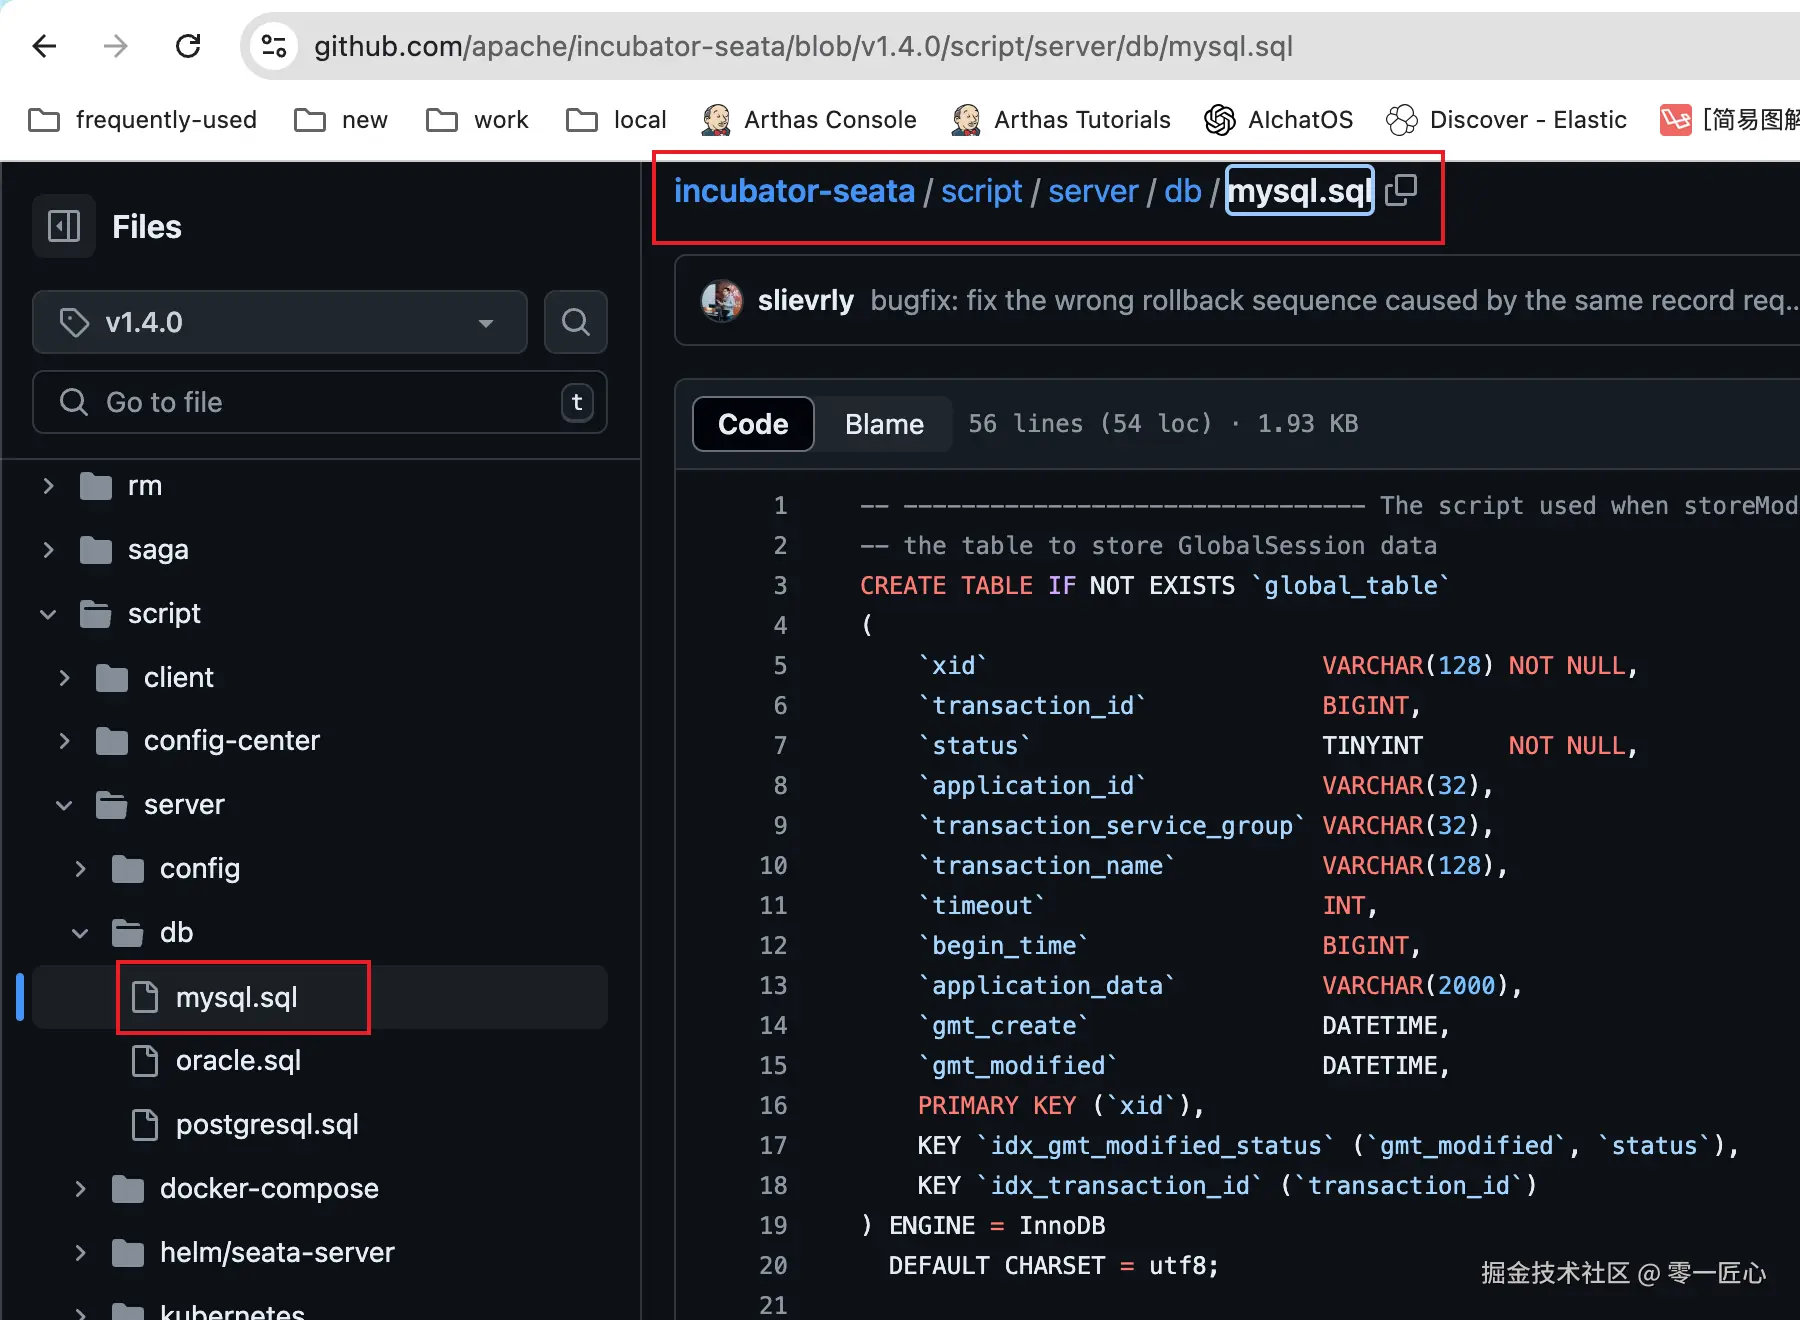Collapse the Files side panel
The height and width of the screenshot is (1320, 1800).
point(64,226)
